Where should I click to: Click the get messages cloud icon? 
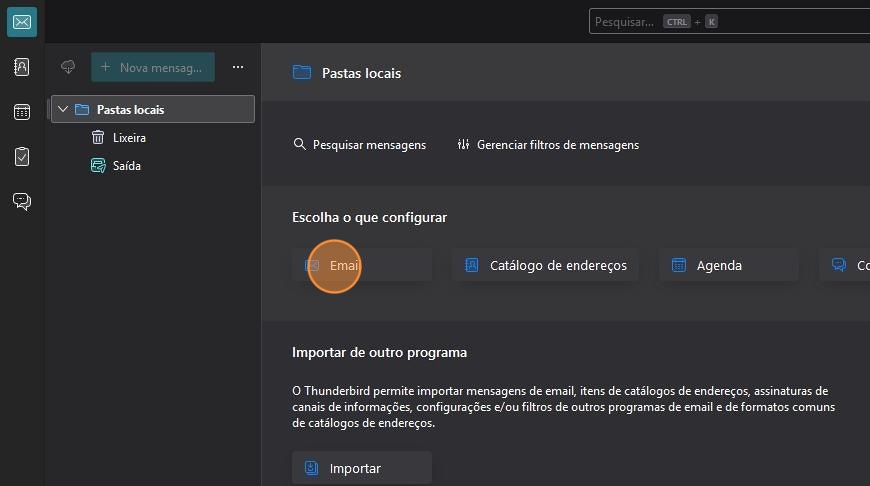pyautogui.click(x=68, y=67)
